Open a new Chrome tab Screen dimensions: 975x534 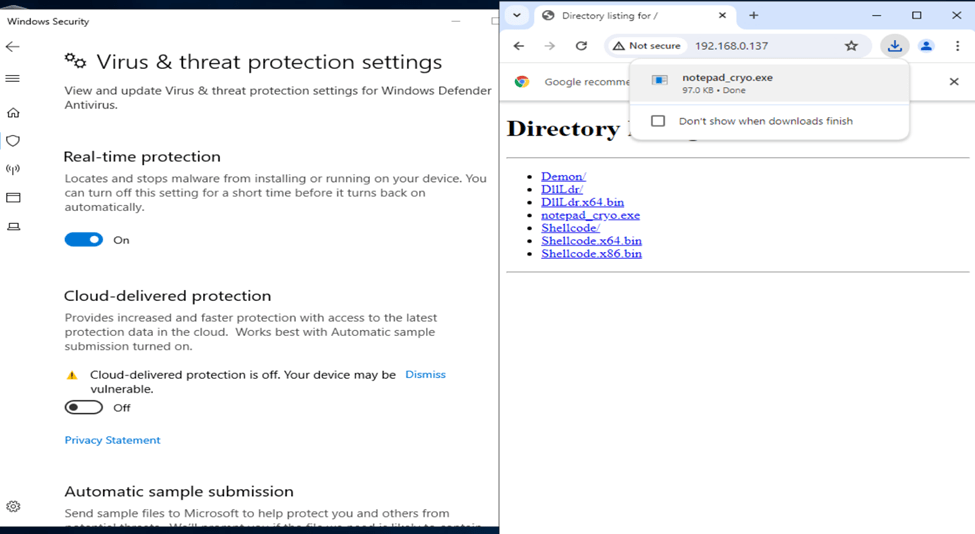[x=753, y=16]
